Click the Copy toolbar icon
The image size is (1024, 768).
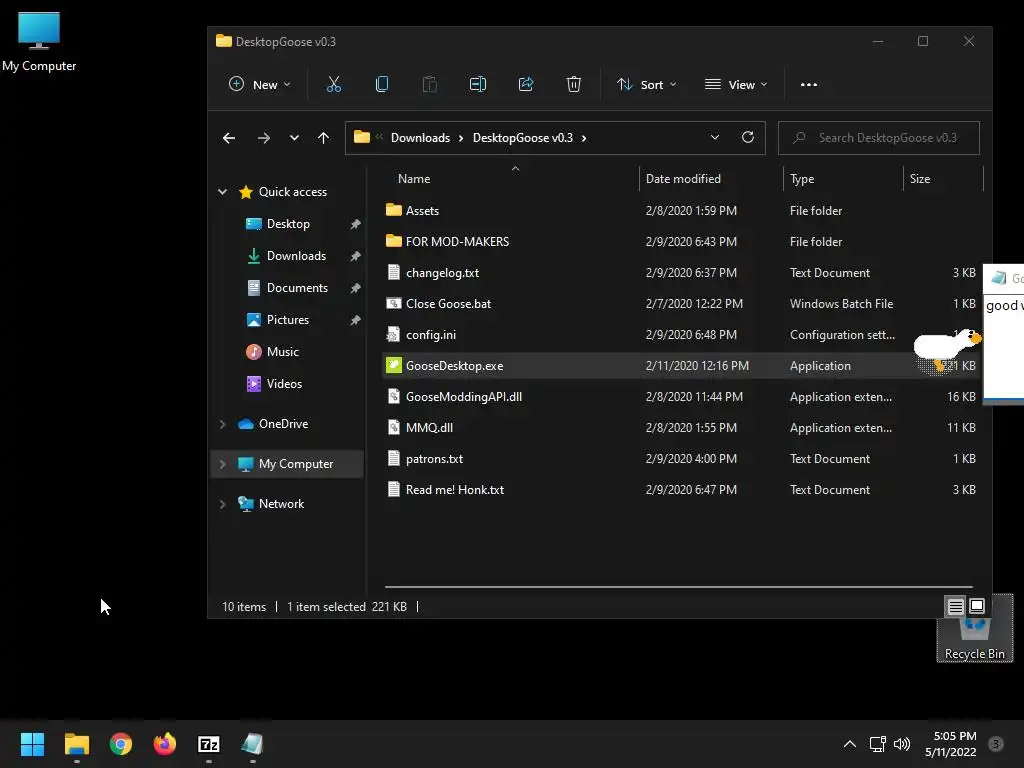click(382, 84)
